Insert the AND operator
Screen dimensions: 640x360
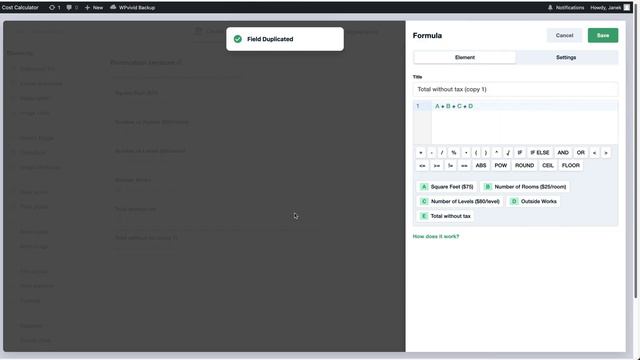(563, 153)
